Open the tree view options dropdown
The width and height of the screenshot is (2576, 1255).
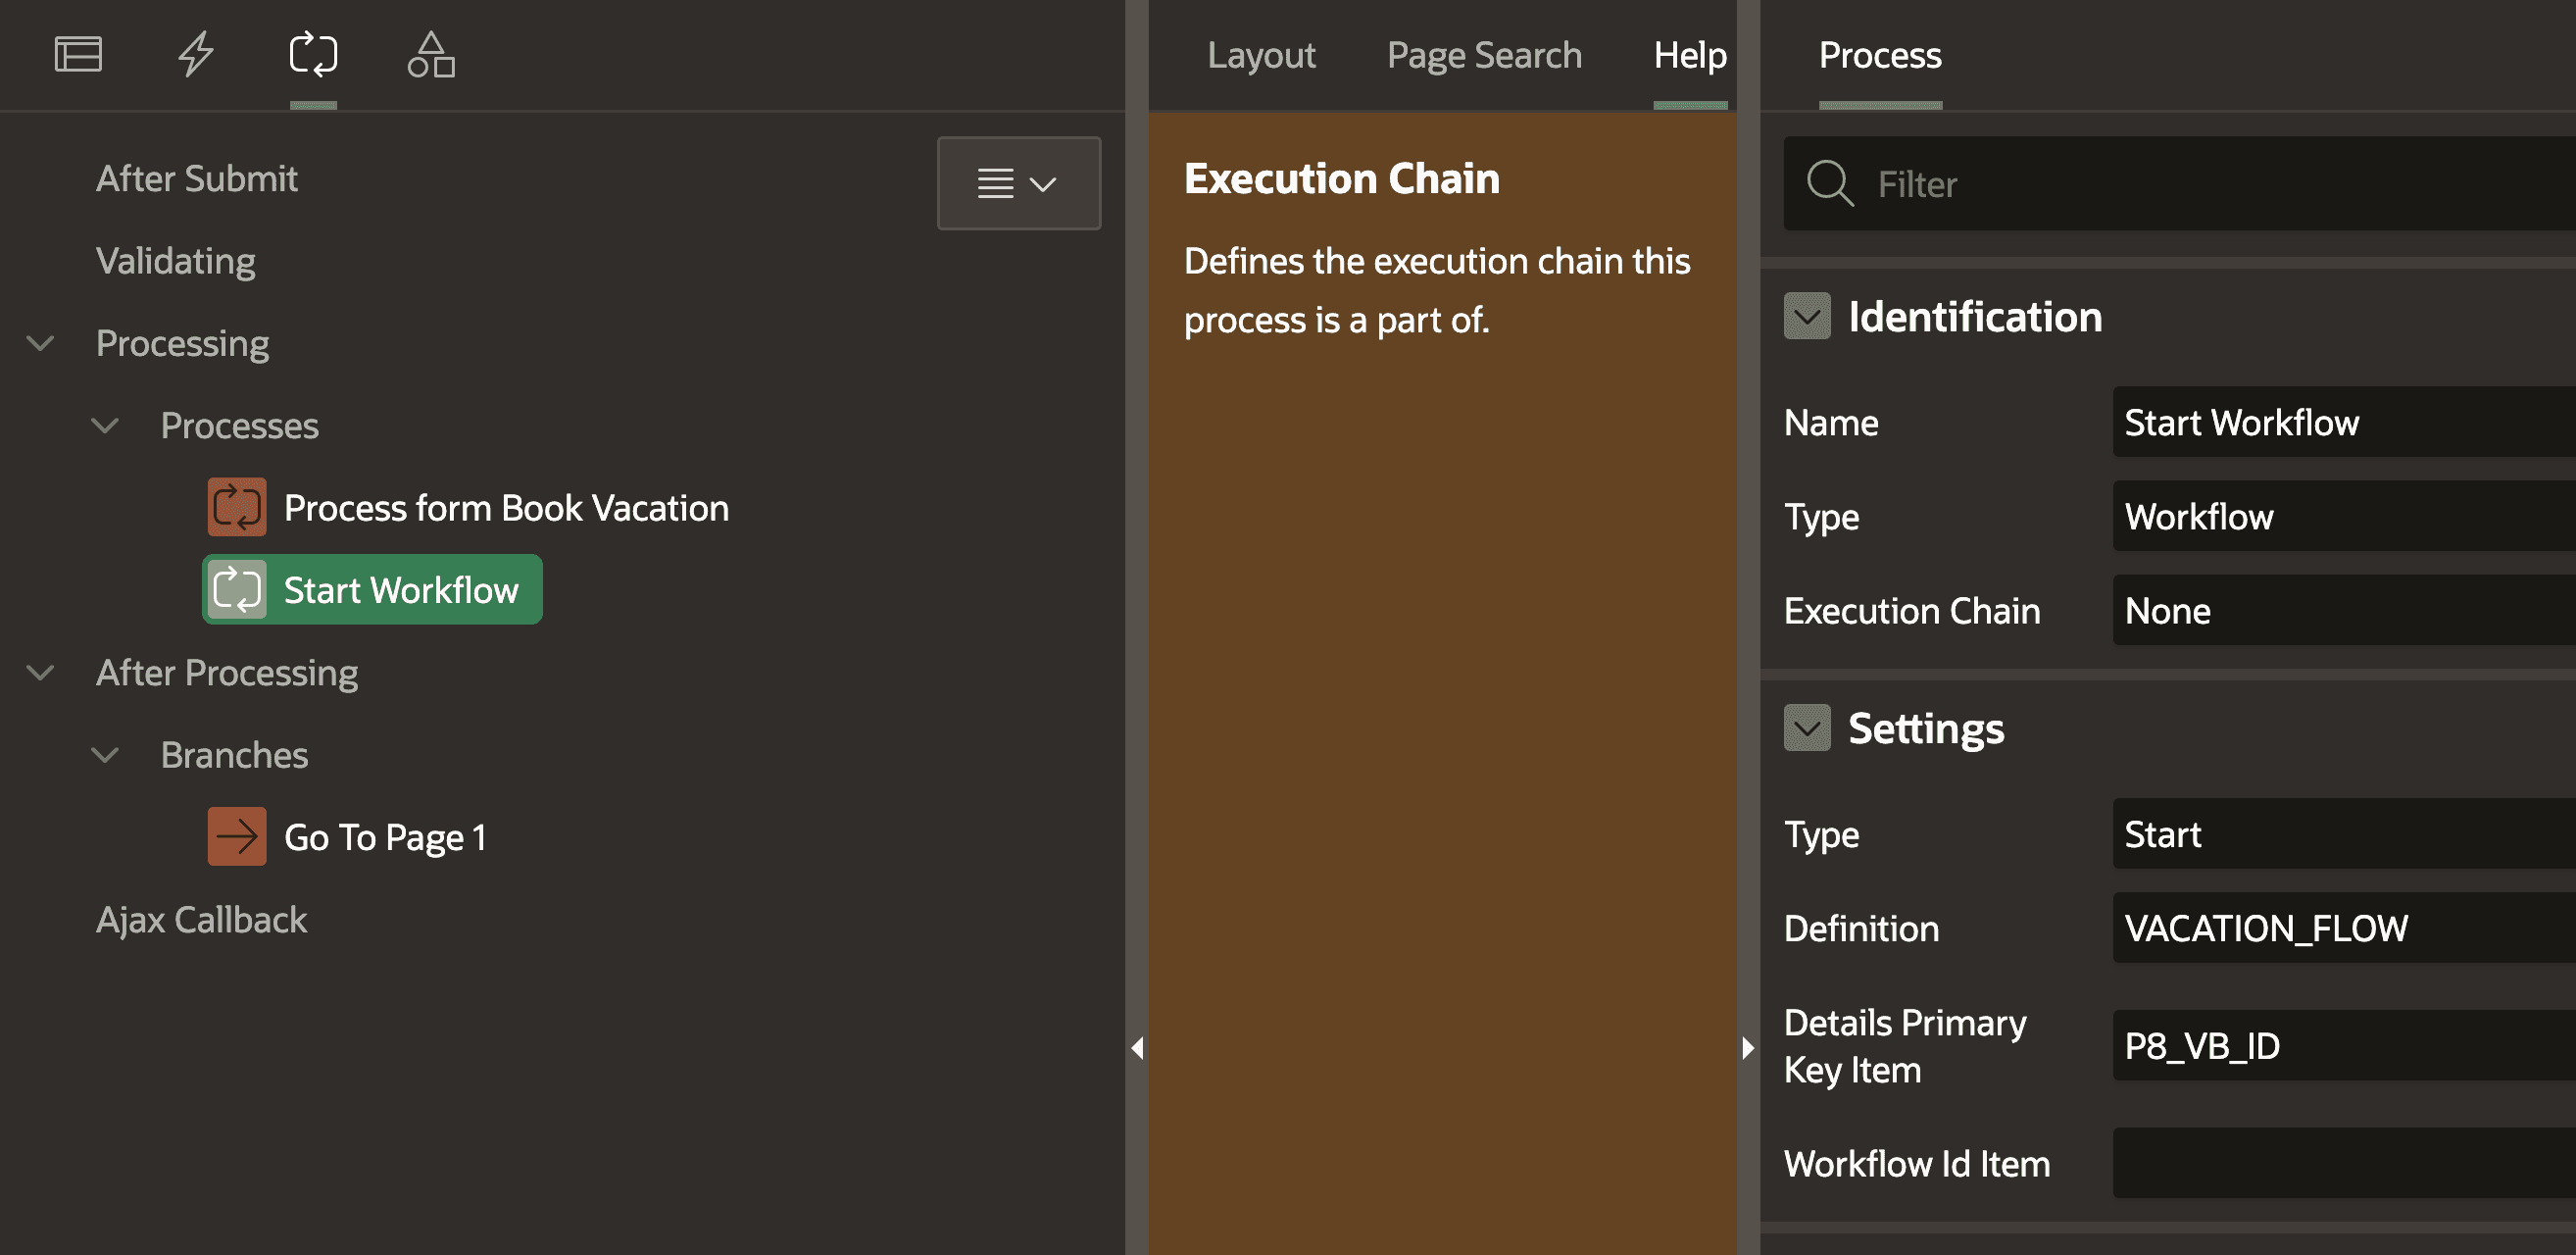1018,183
